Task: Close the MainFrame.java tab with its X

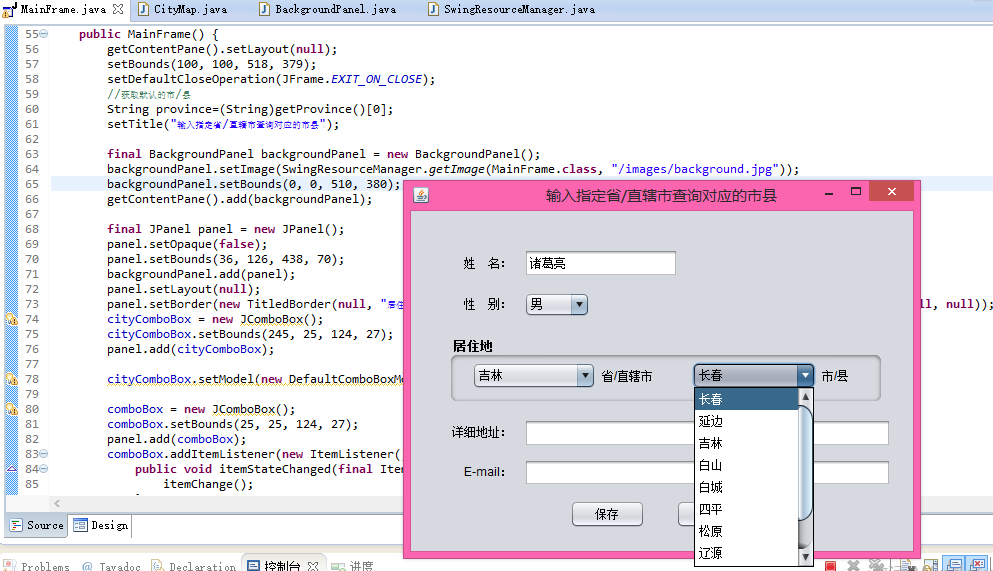Action: click(118, 9)
